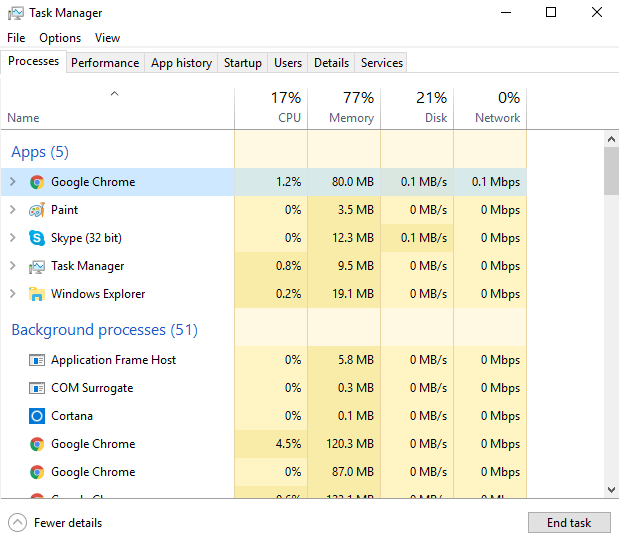Click the Google Chrome icon in Apps
This screenshot has width=619, height=544.
click(37, 182)
